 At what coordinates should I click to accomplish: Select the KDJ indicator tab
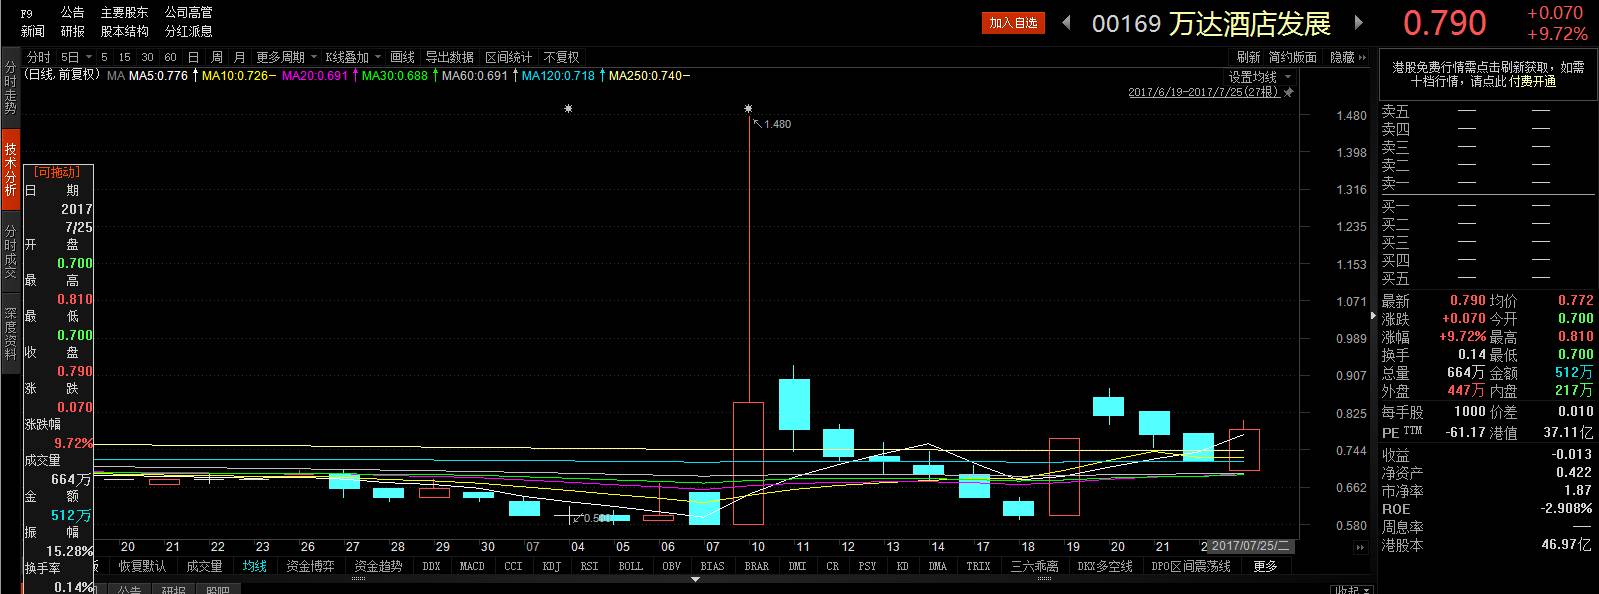pyautogui.click(x=552, y=566)
